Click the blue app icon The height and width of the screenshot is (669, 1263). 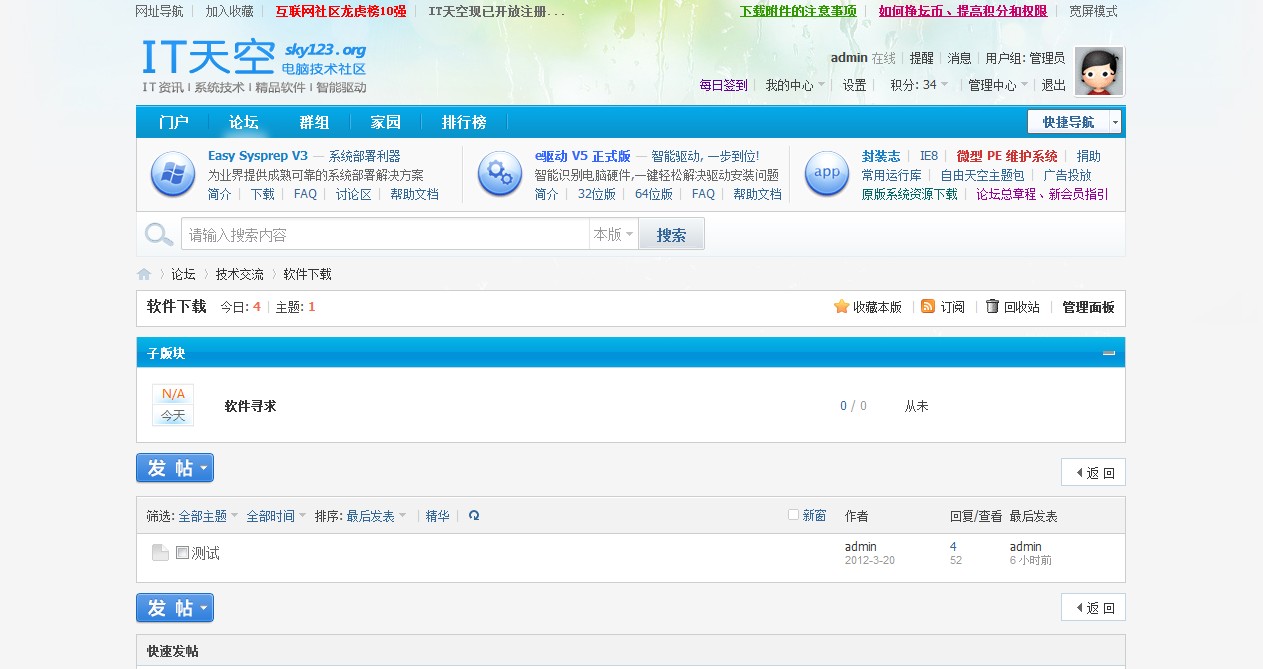pos(827,174)
